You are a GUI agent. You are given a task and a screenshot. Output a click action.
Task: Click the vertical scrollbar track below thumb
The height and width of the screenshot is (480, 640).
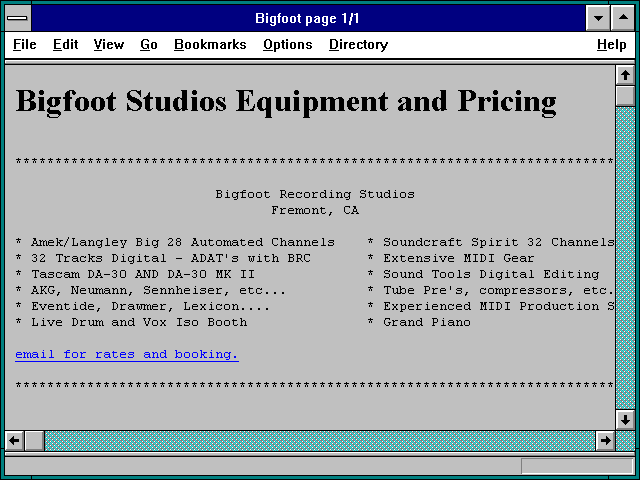click(625, 258)
